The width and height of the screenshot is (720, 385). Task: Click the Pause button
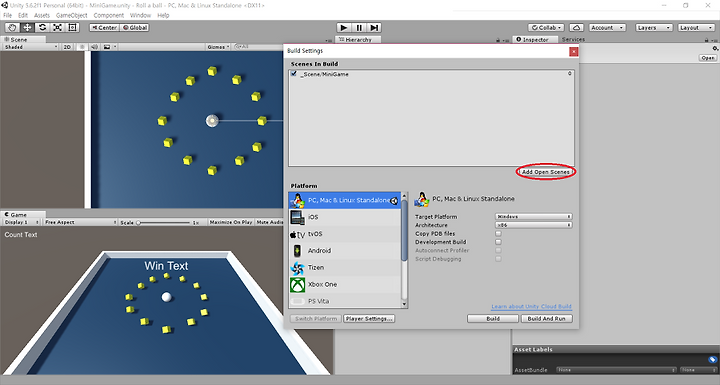359,28
